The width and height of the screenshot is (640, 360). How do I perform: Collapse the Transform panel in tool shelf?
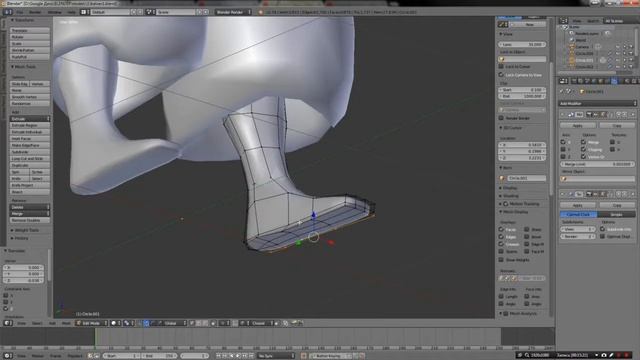(x=13, y=20)
